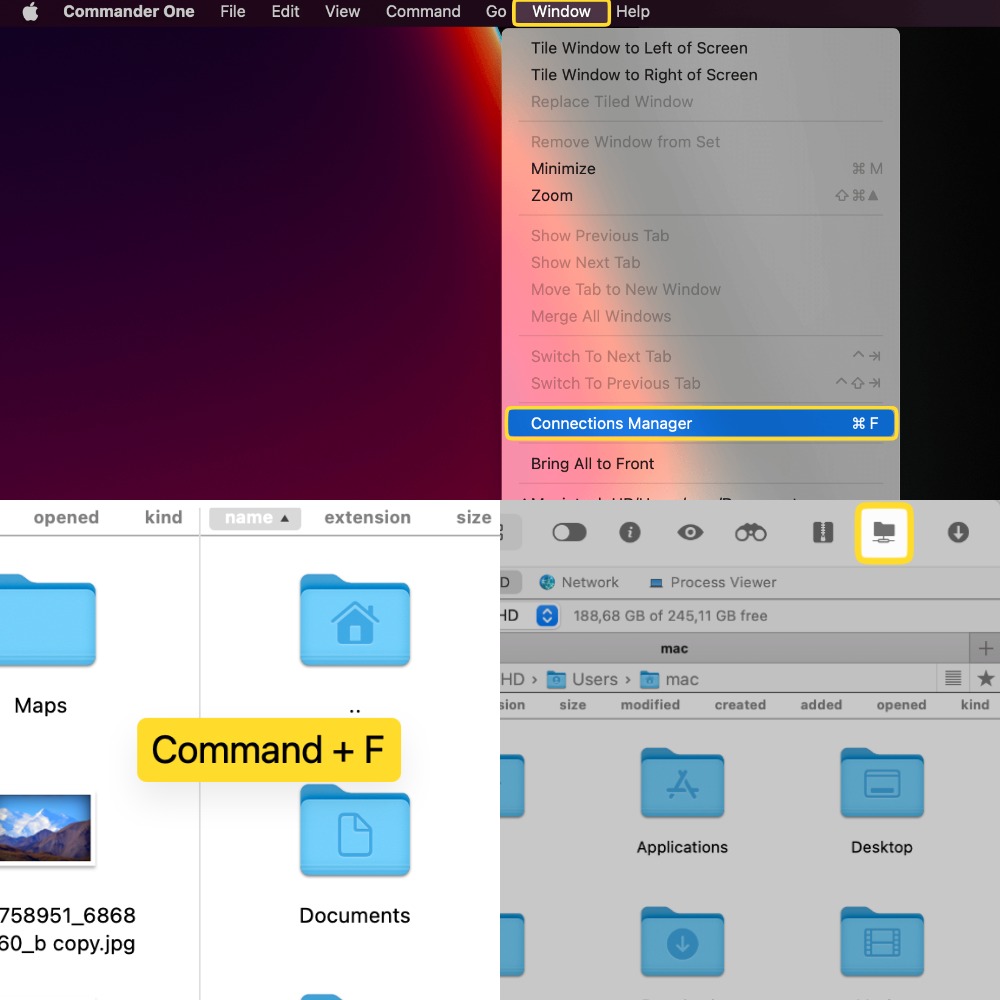This screenshot has width=1000, height=1000.
Task: Open the downloads queue with the down-arrow icon
Action: 957,532
